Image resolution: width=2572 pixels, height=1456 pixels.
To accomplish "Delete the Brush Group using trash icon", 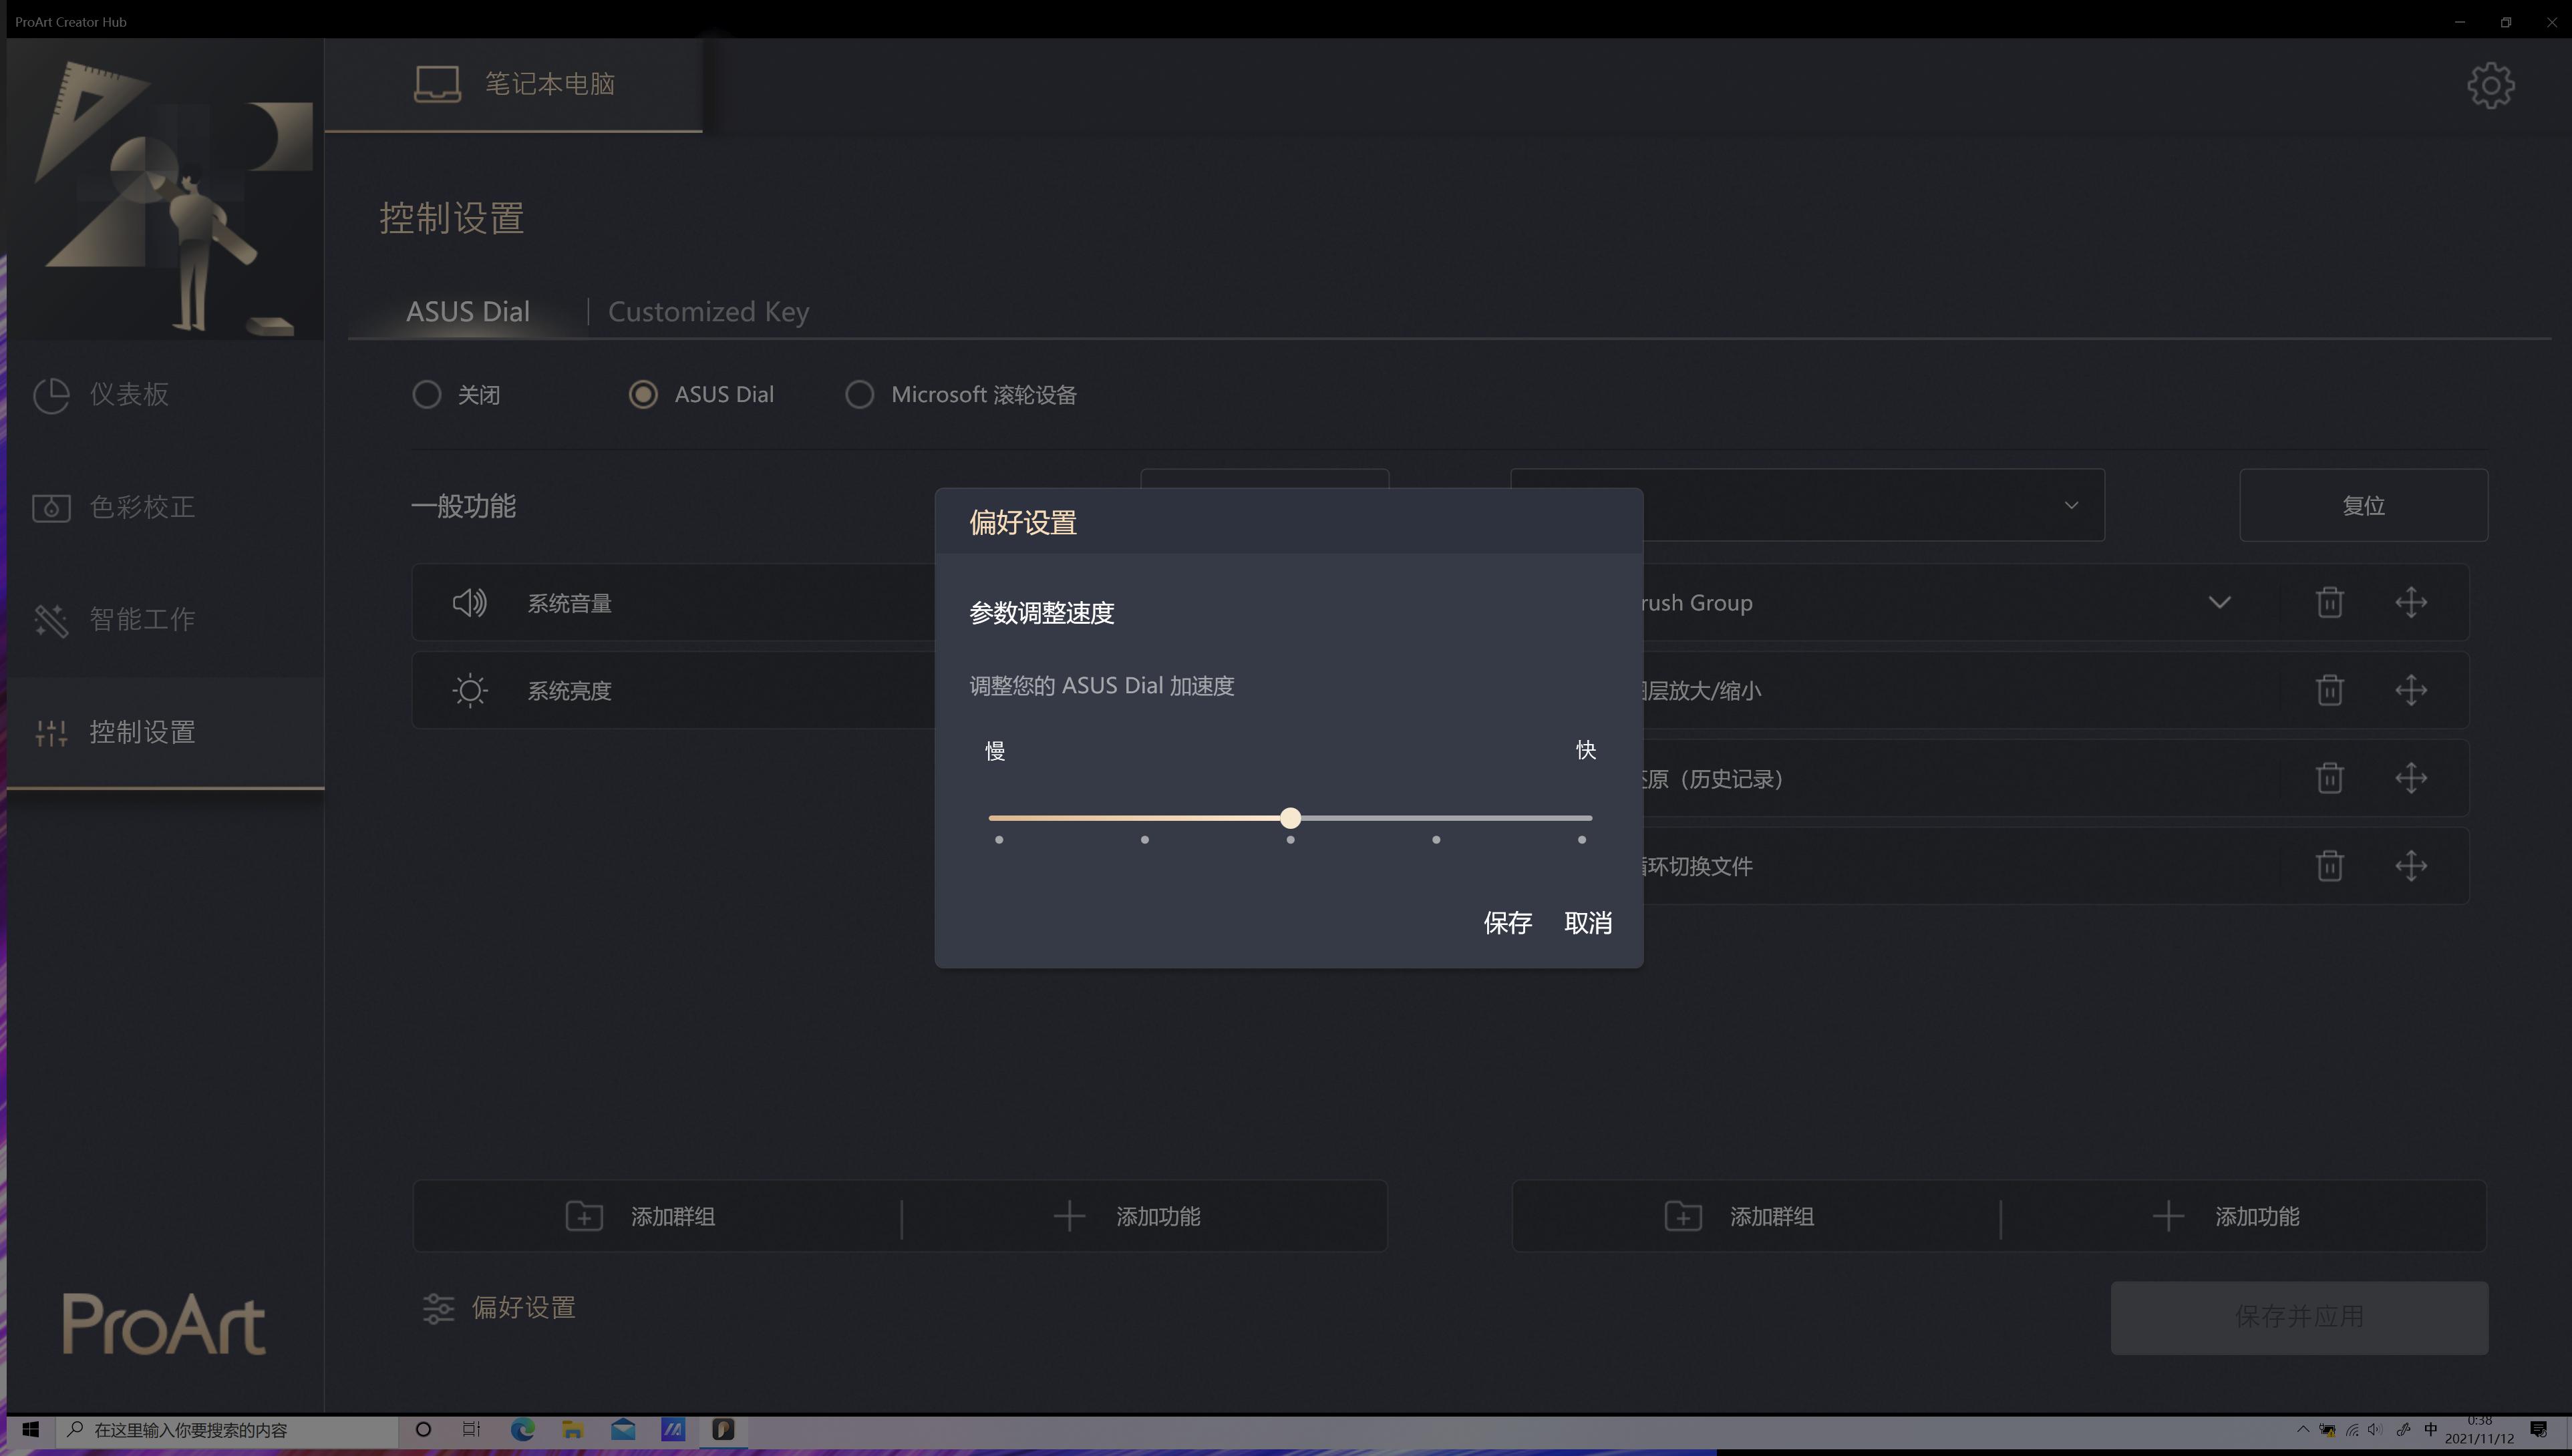I will click(2329, 602).
